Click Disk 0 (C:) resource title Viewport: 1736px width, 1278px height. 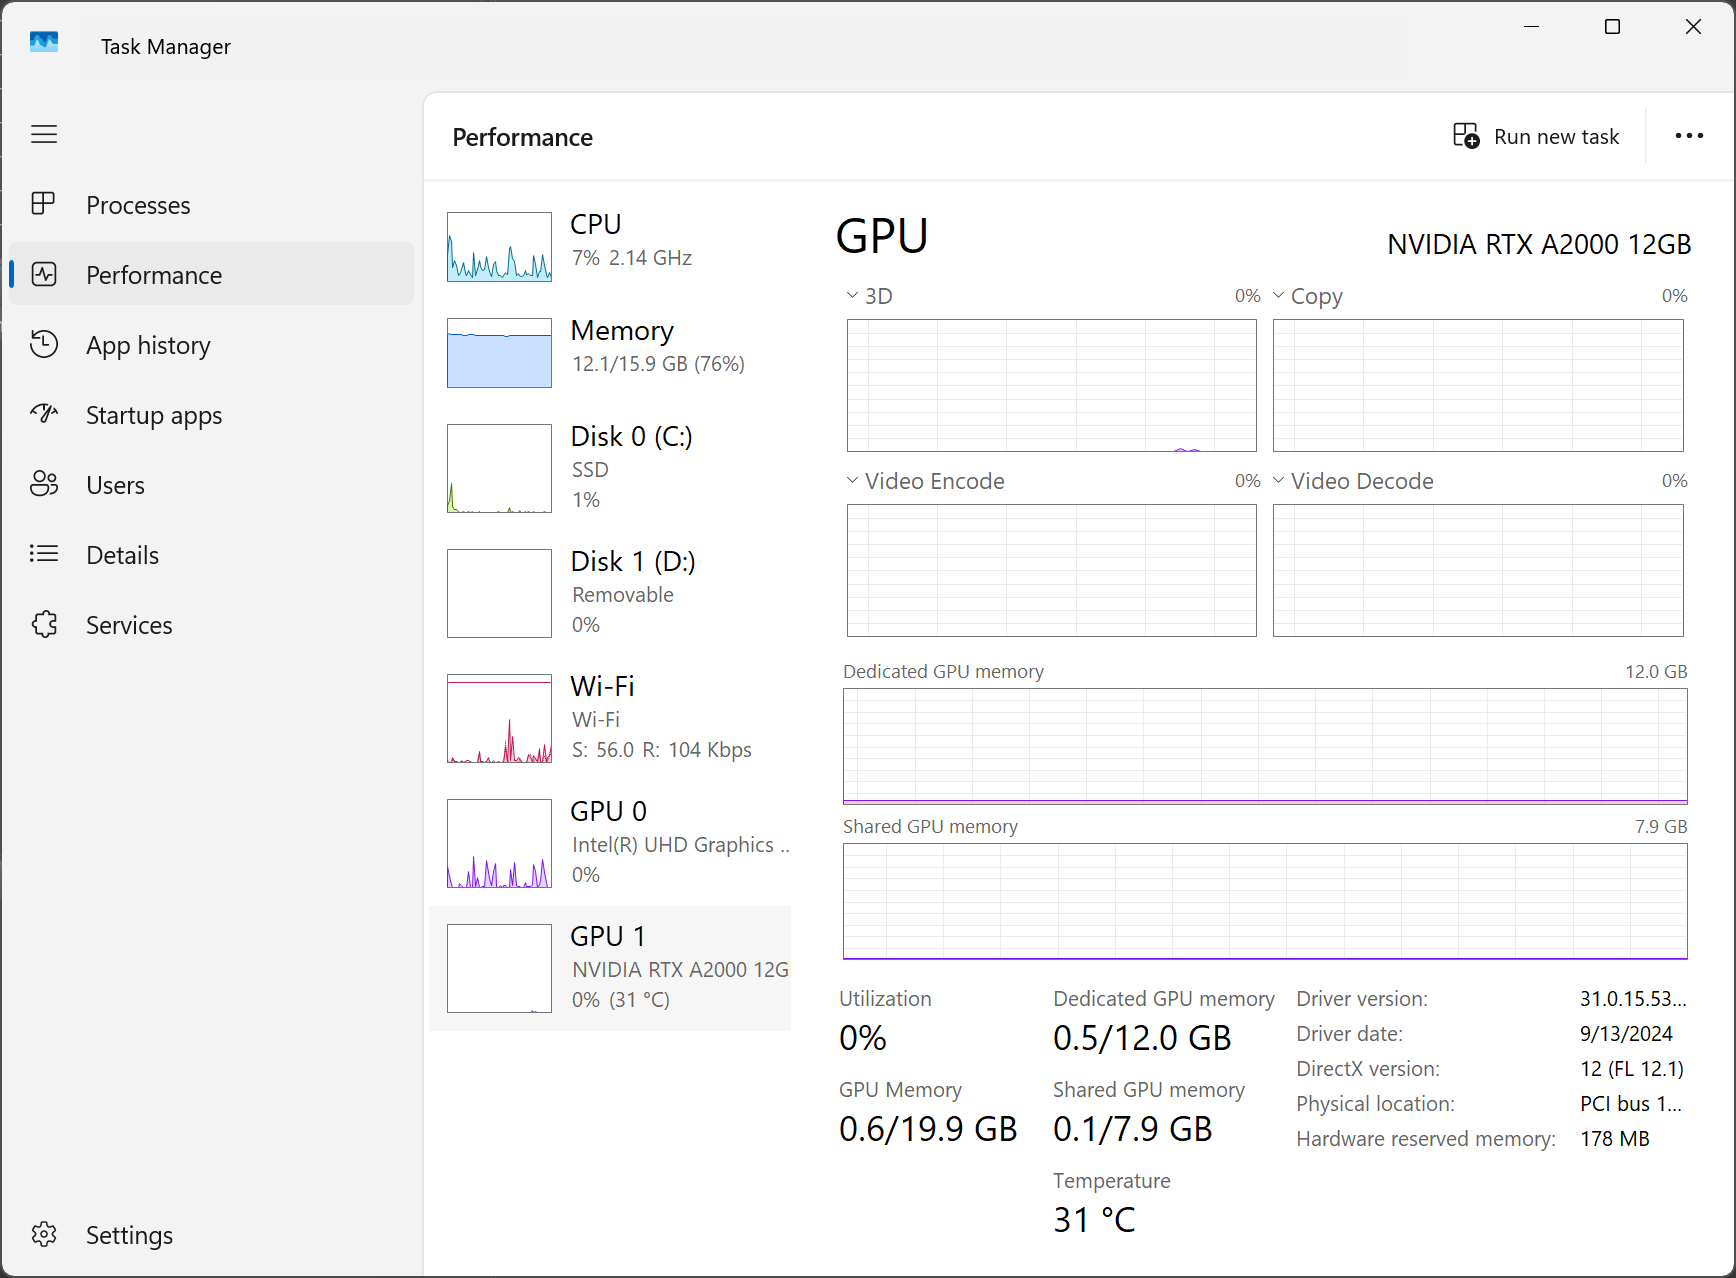(631, 436)
